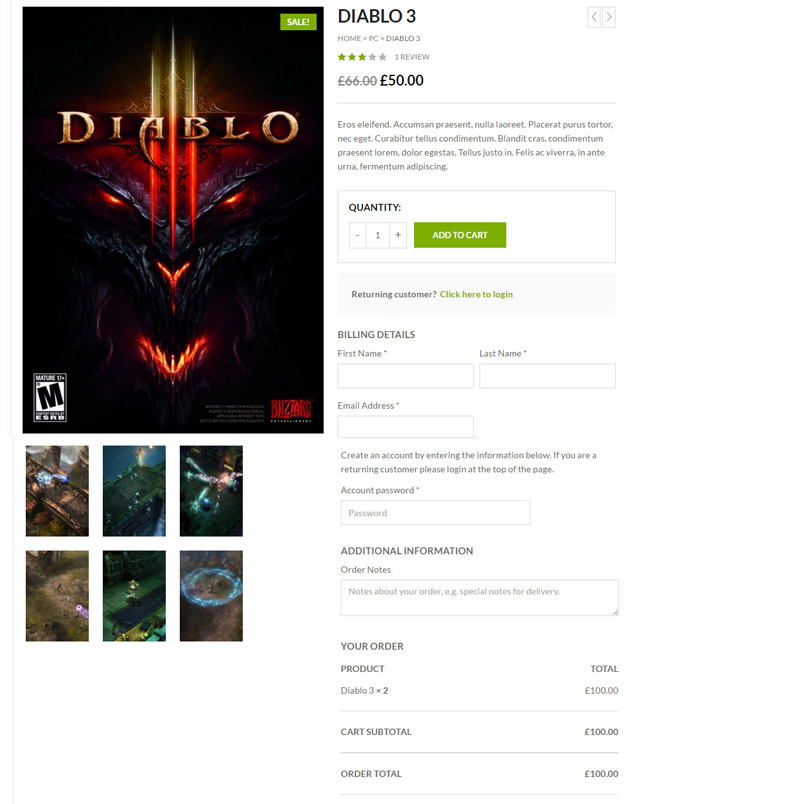
Task: Go to next product arrow
Action: coord(609,17)
